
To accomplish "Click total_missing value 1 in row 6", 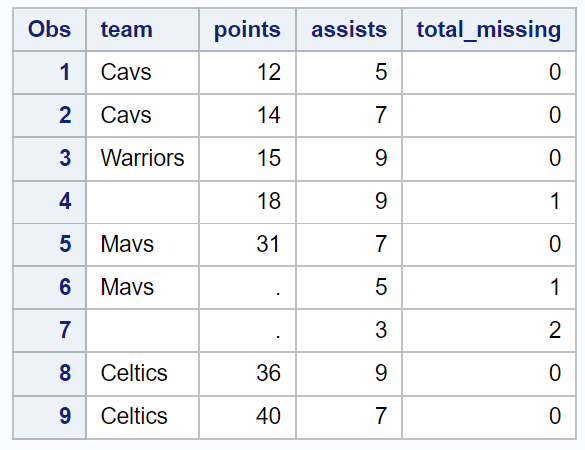I will click(489, 287).
